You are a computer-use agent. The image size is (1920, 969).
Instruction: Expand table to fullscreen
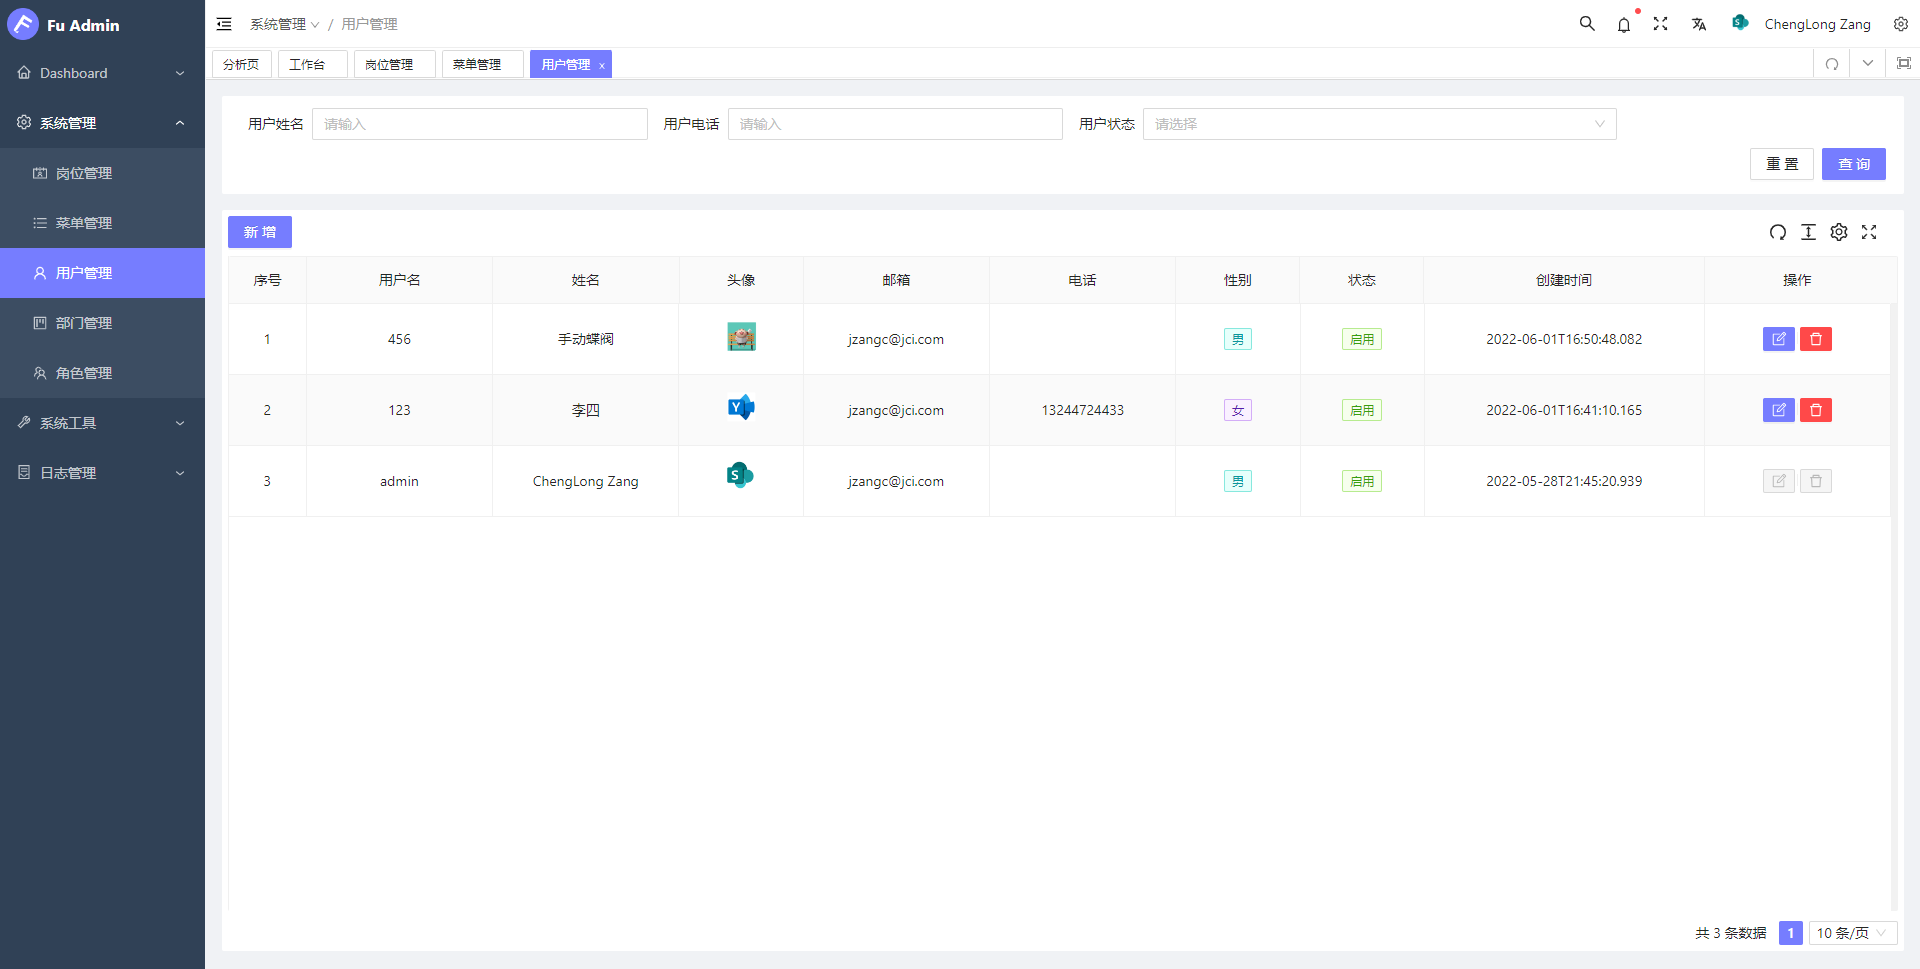tap(1869, 232)
